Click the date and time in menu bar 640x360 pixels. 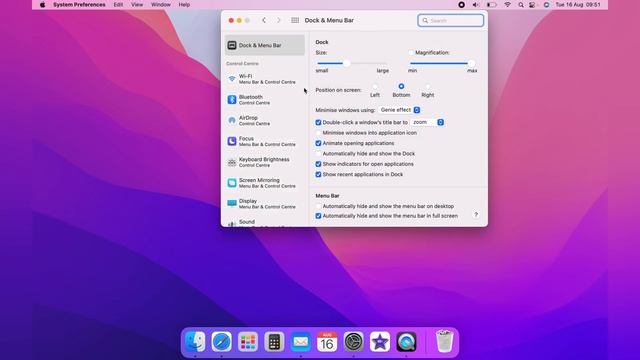coord(578,5)
